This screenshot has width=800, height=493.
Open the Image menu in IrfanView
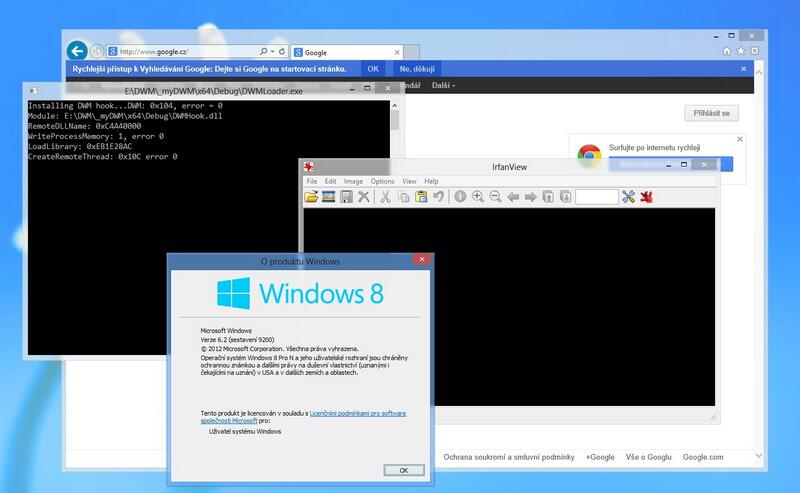coord(353,181)
